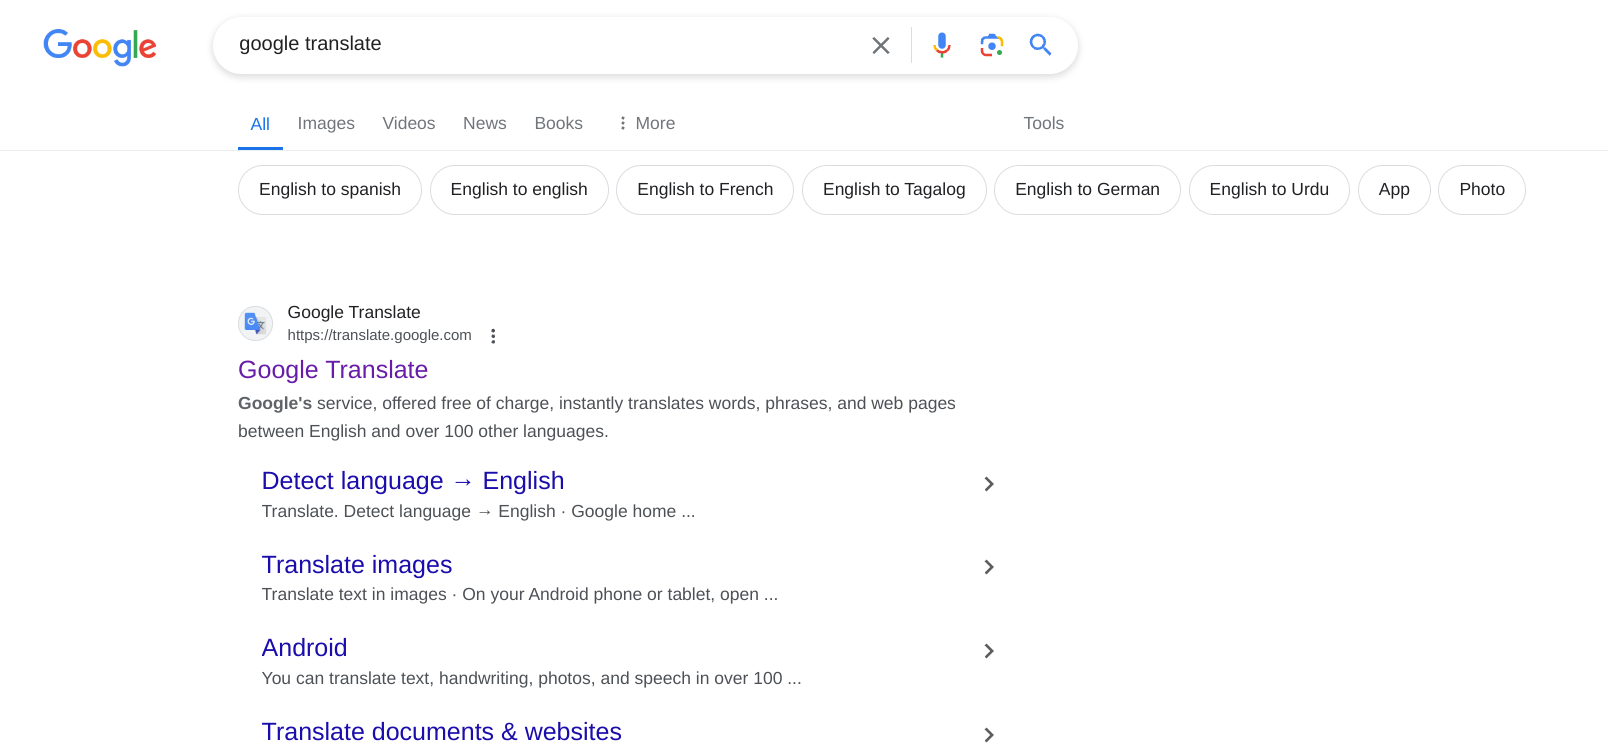Open the More search filters menu

(646, 123)
